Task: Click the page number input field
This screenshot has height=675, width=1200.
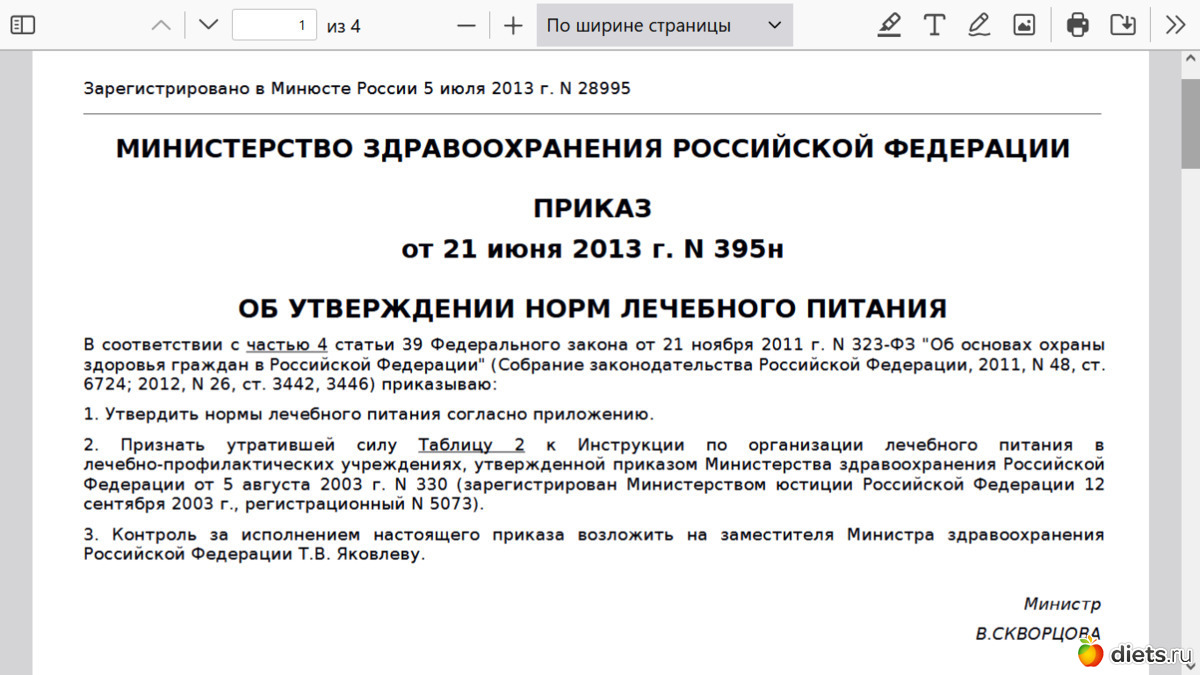Action: tap(274, 25)
